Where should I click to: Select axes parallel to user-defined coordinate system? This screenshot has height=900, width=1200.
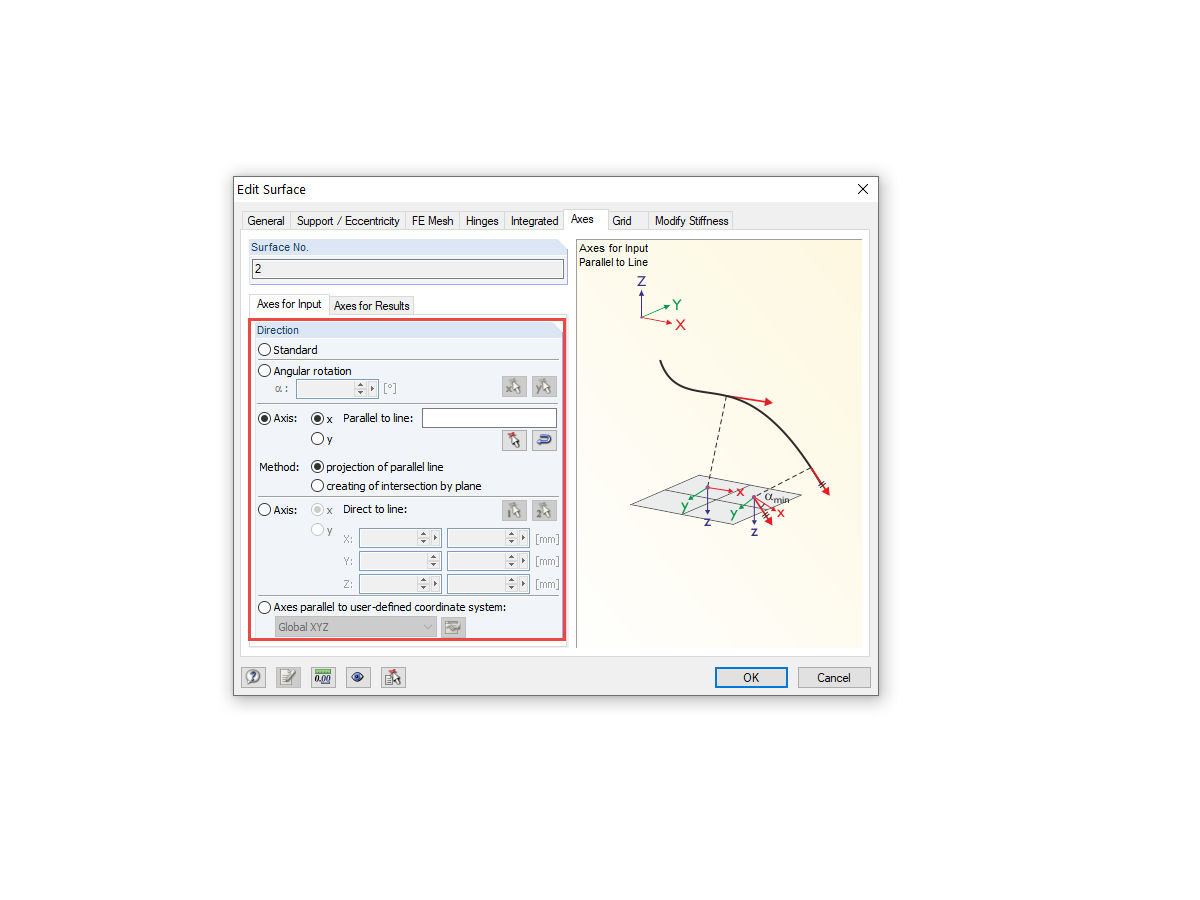tap(264, 607)
